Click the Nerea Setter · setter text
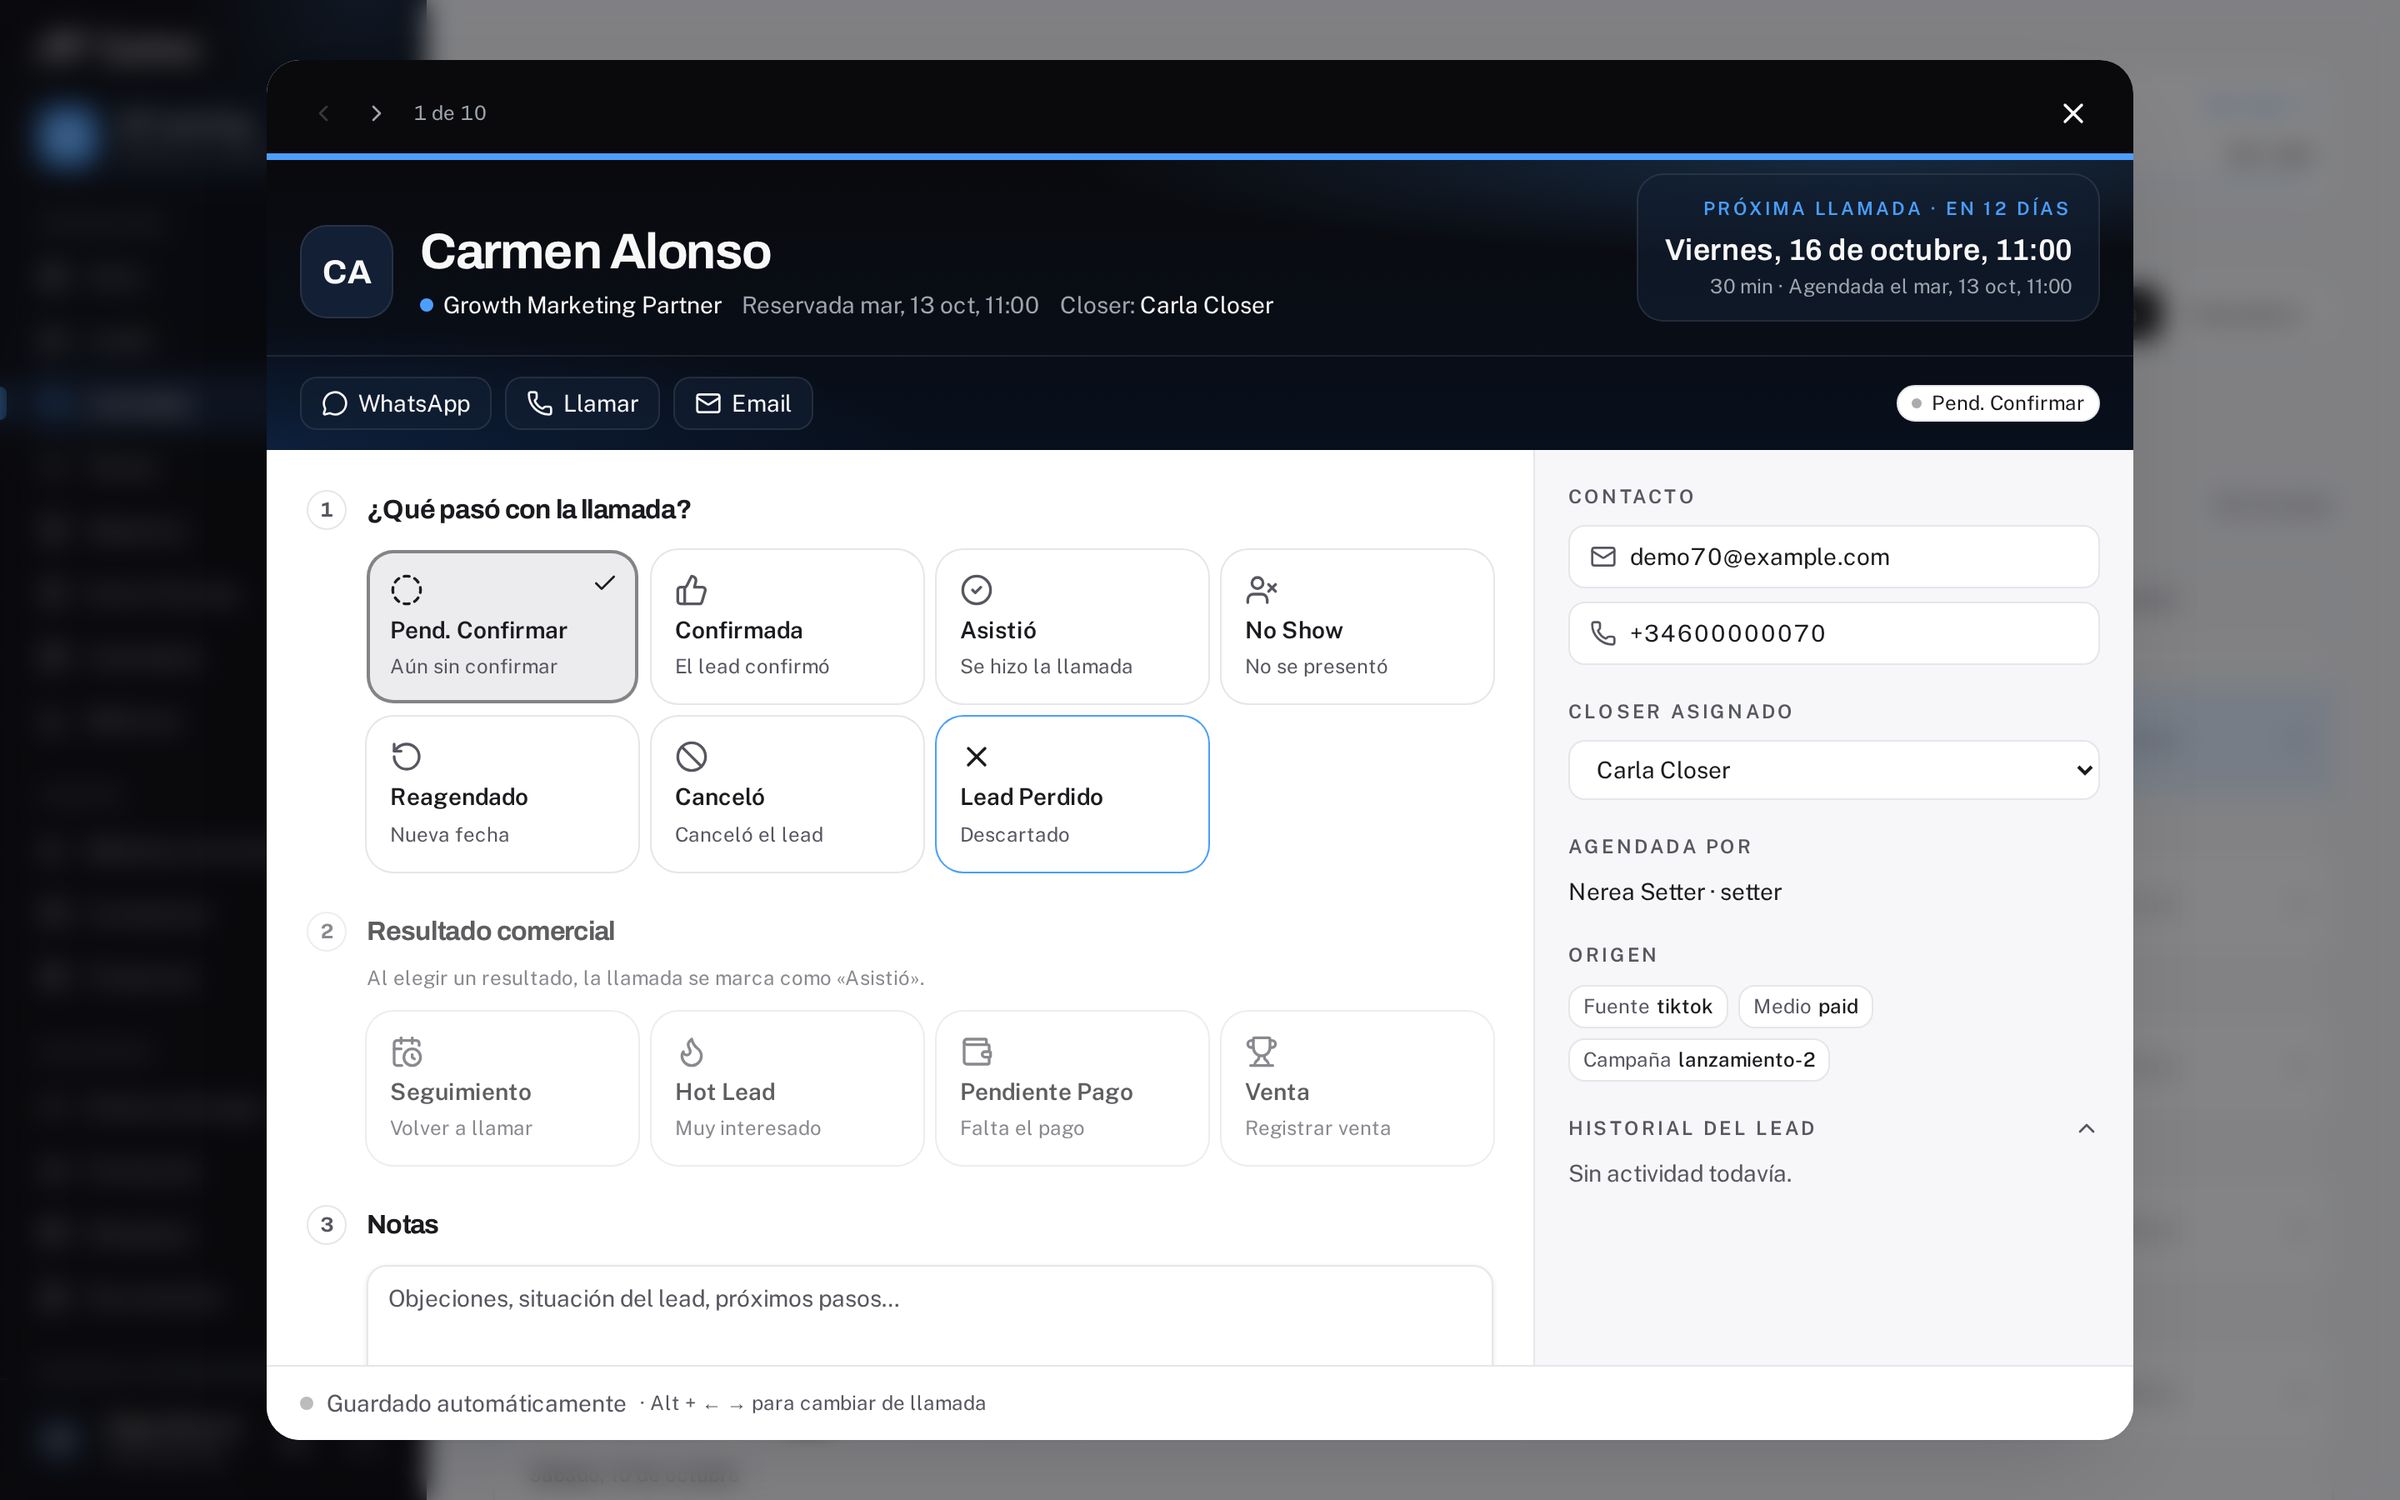This screenshot has width=2400, height=1500. (1675, 892)
